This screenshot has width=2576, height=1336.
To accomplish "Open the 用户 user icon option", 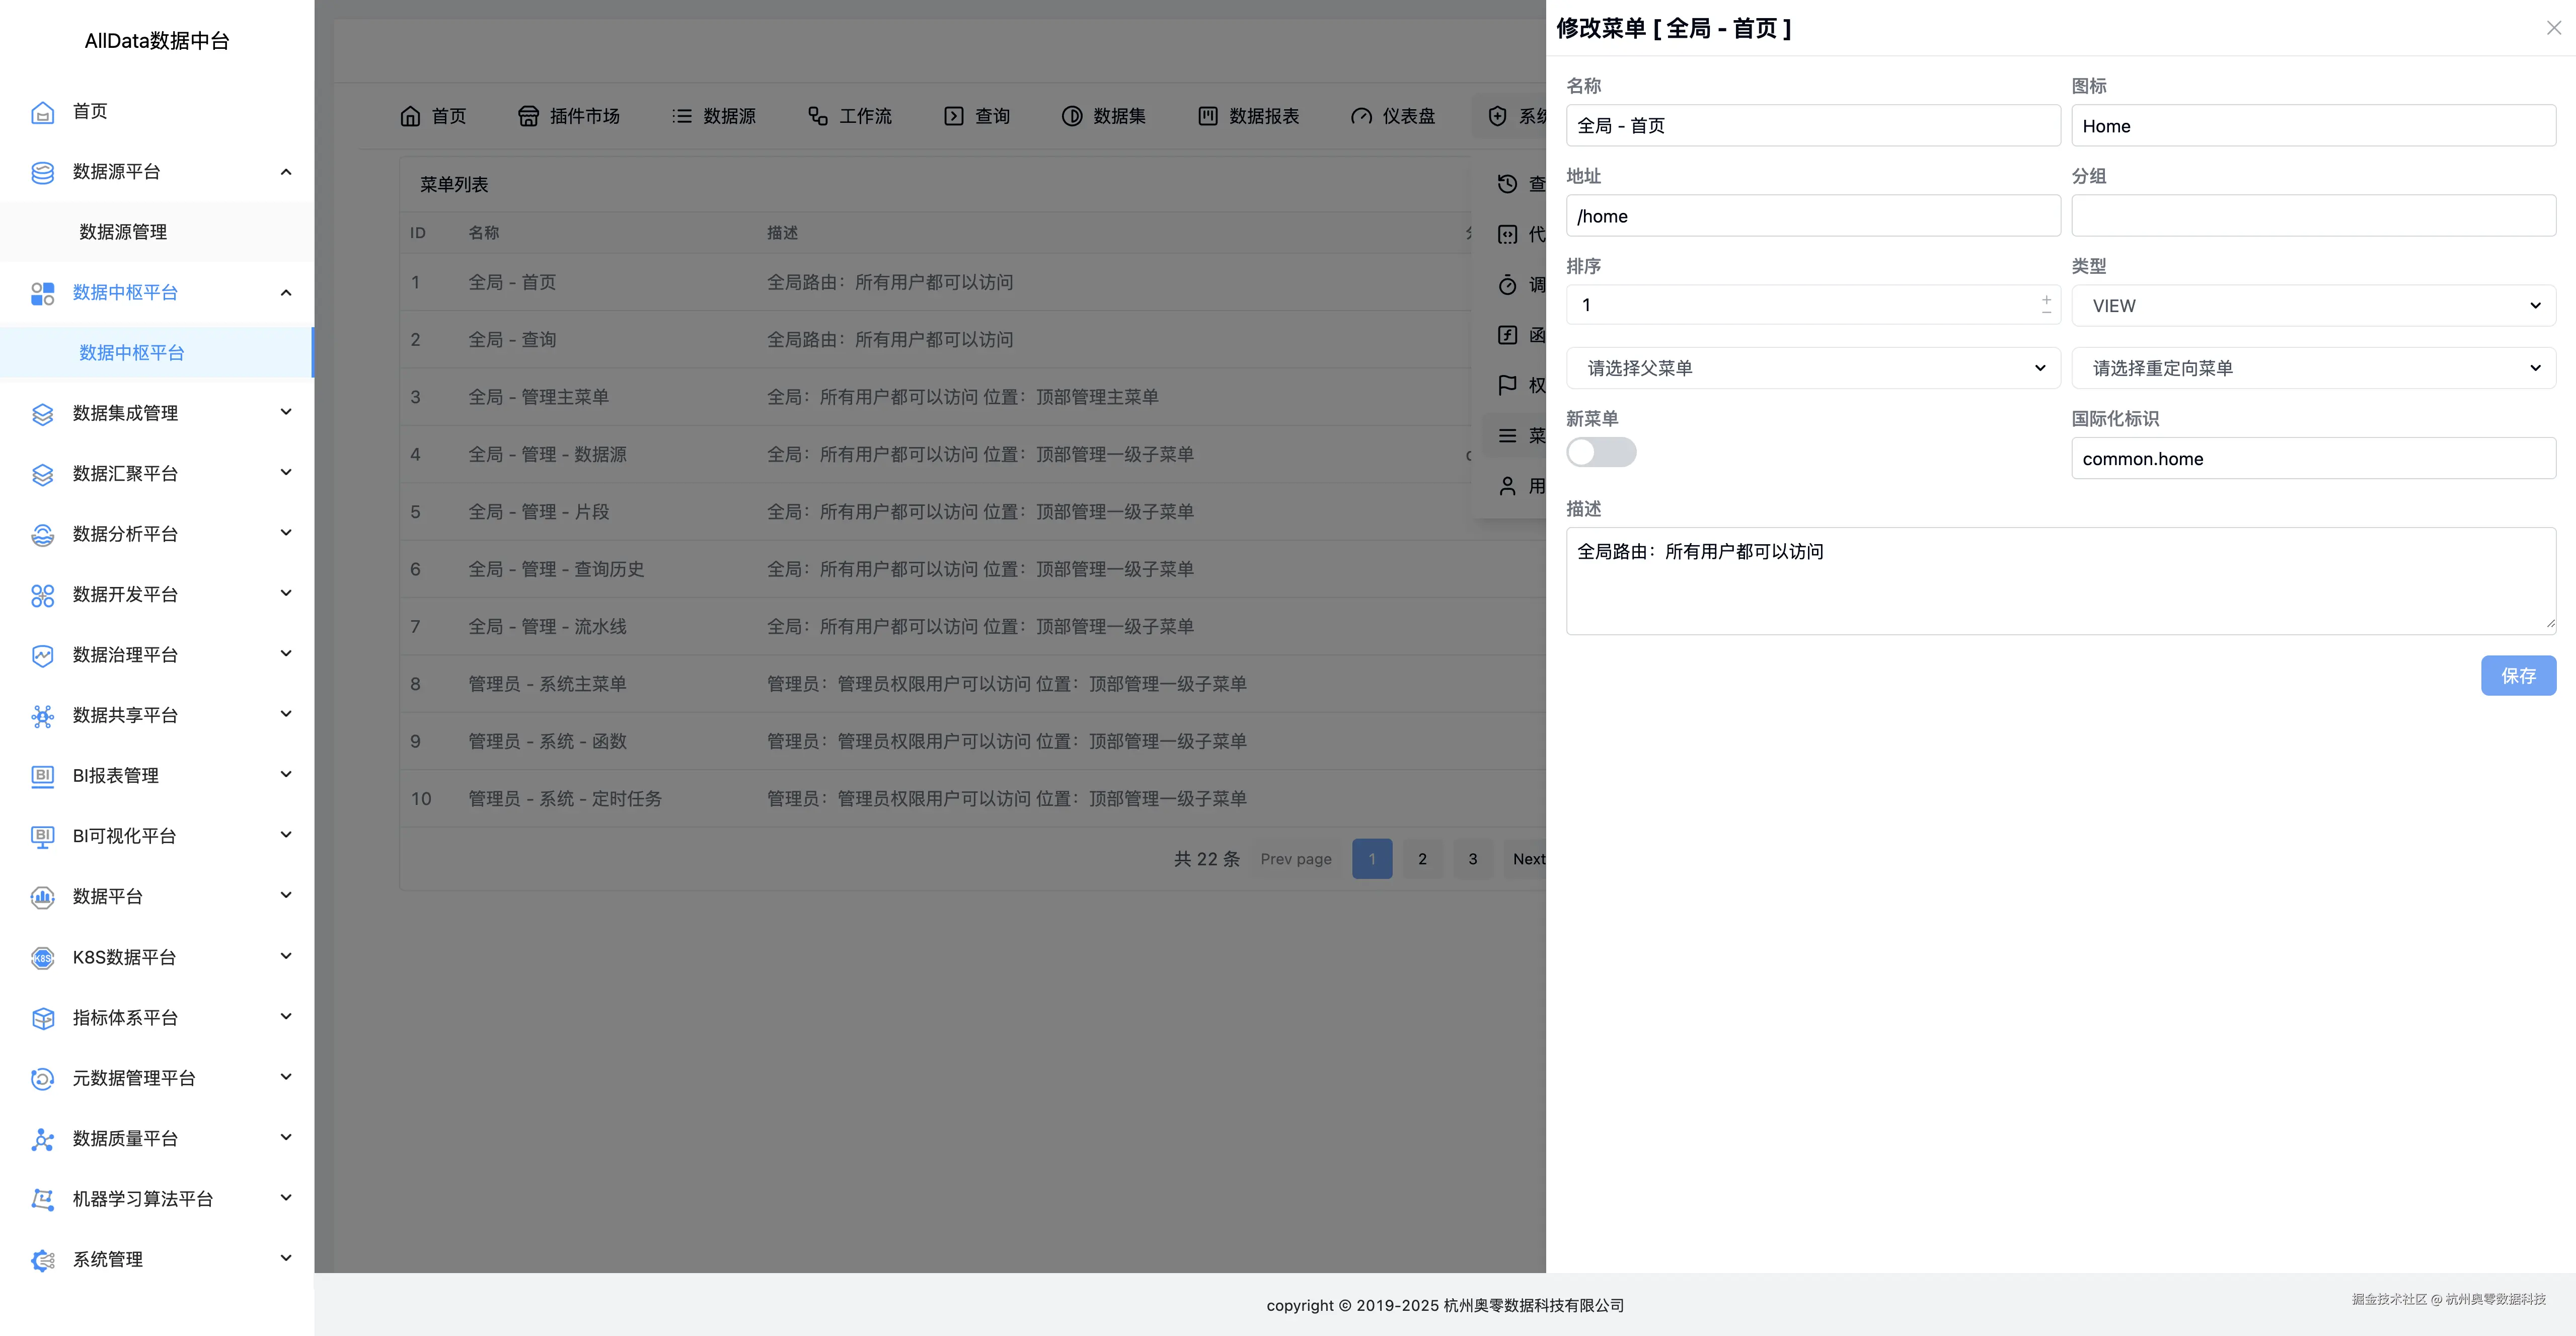I will [x=1508, y=486].
